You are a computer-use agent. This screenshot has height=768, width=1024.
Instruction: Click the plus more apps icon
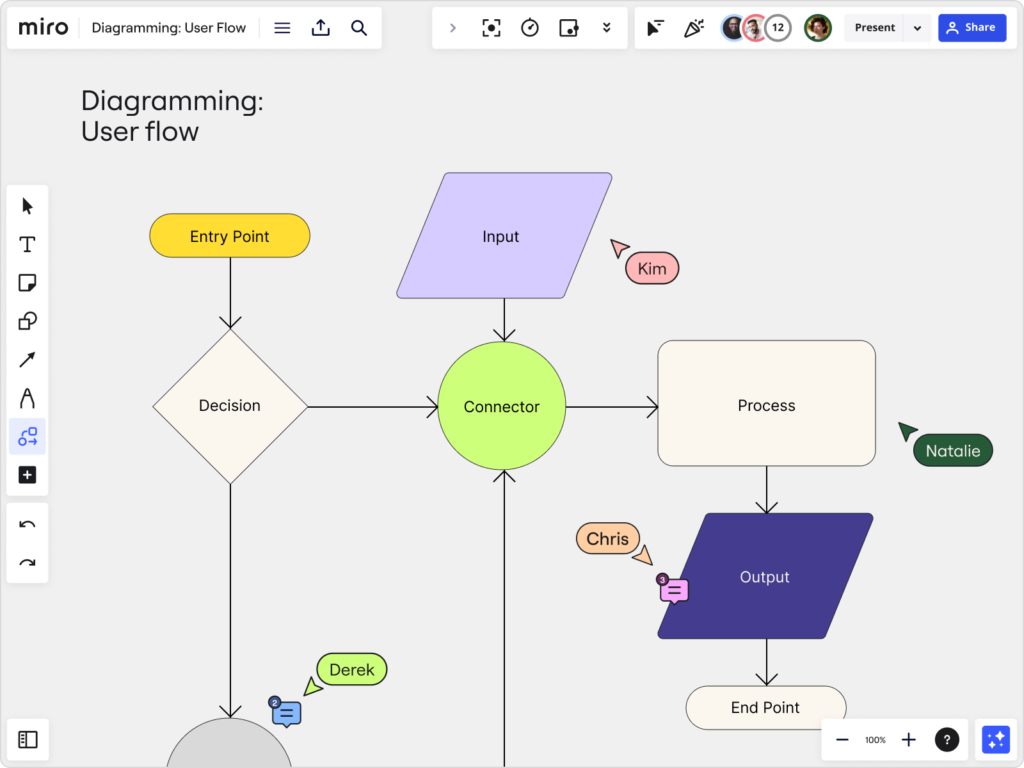point(27,475)
